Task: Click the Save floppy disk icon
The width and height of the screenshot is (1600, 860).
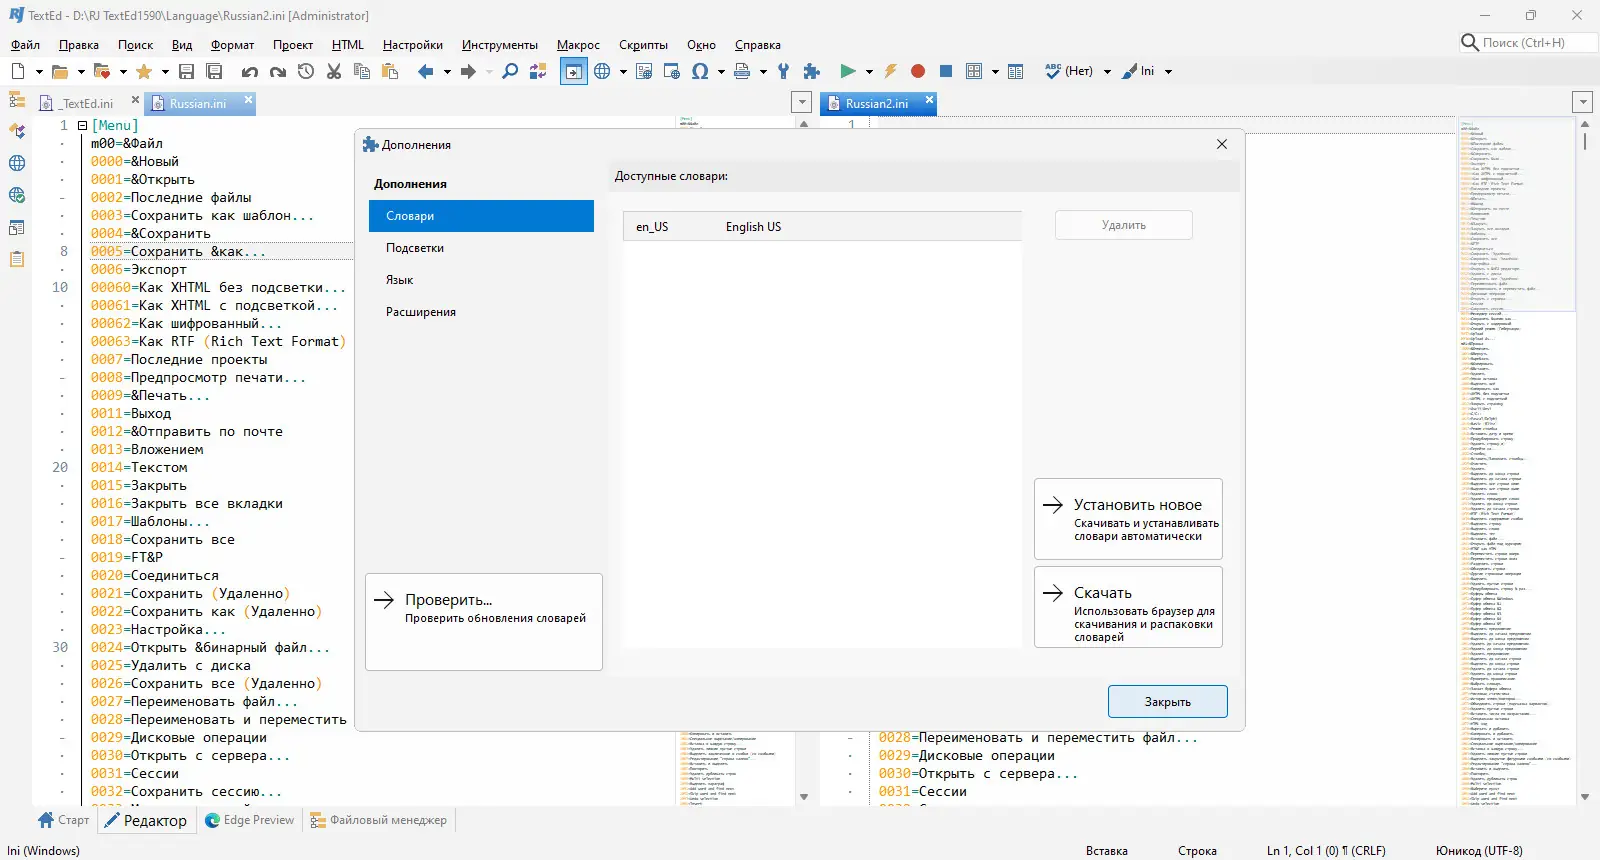Action: 186,71
